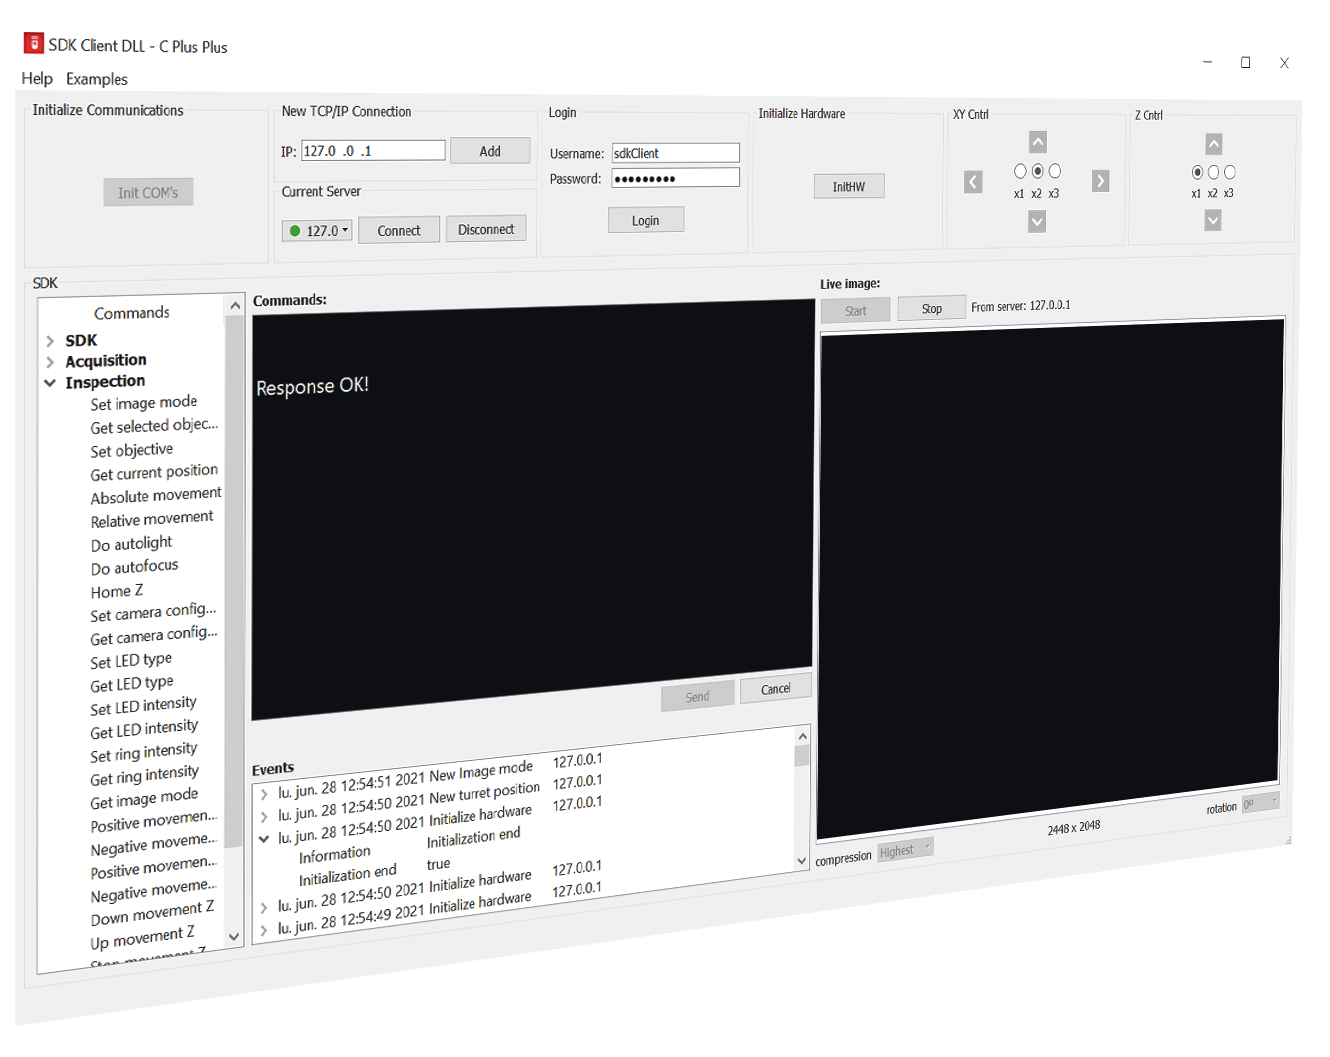Collapse the expanded 12:54:50 Initialize hardware event
Viewport: 1330px width, 1057px height.
[x=264, y=839]
